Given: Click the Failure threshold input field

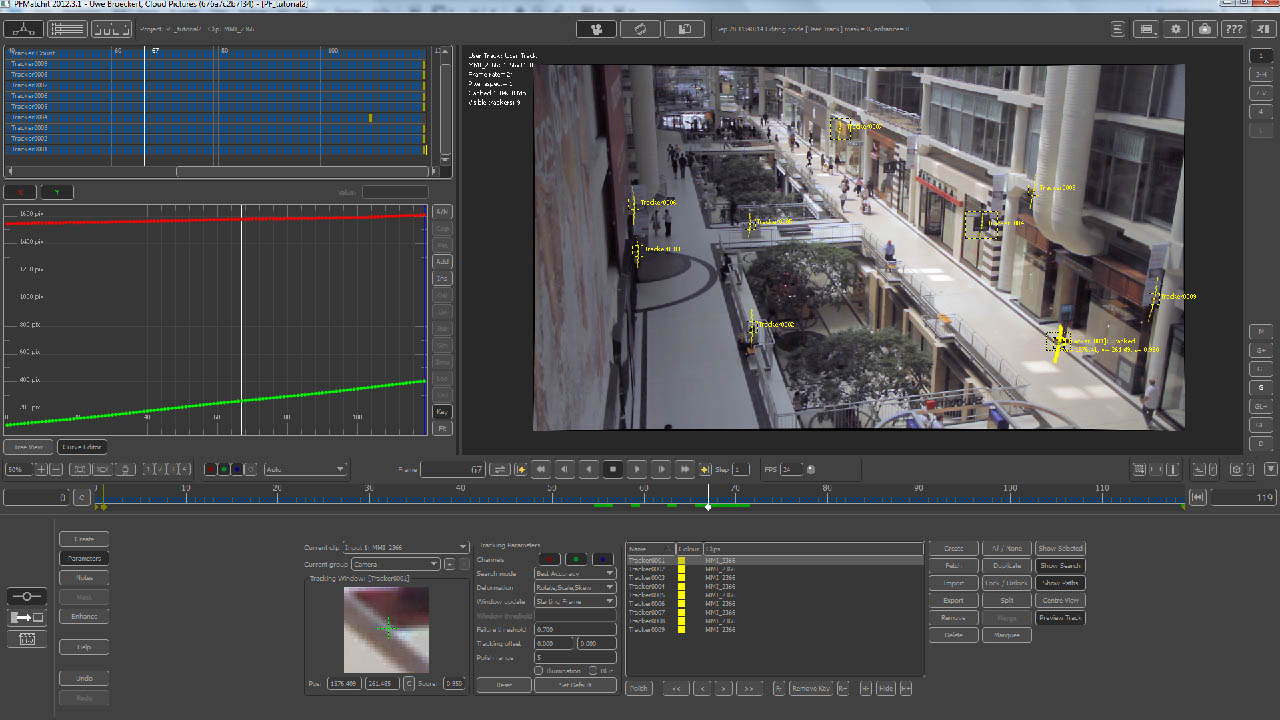Looking at the screenshot, I should [x=575, y=630].
